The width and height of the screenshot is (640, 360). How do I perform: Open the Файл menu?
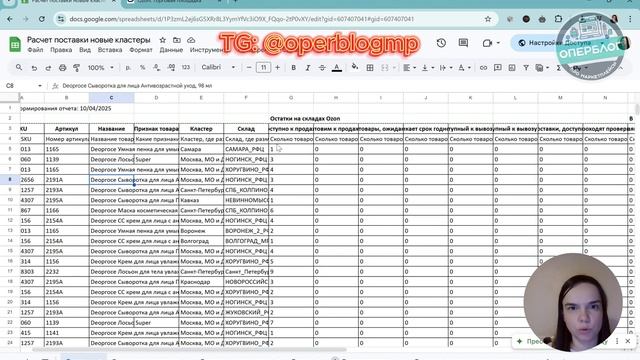coord(35,50)
